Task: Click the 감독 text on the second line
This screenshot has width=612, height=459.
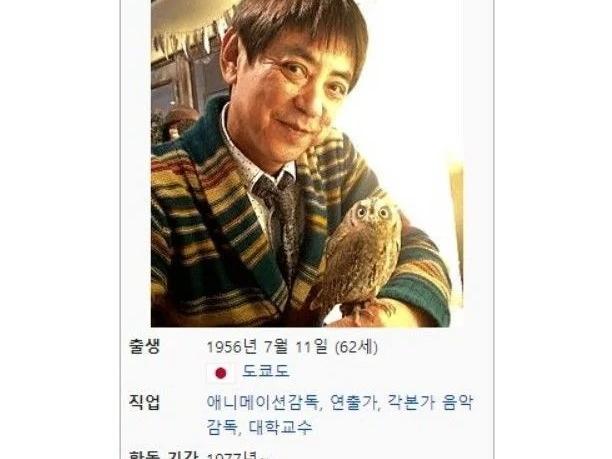Action: click(222, 427)
